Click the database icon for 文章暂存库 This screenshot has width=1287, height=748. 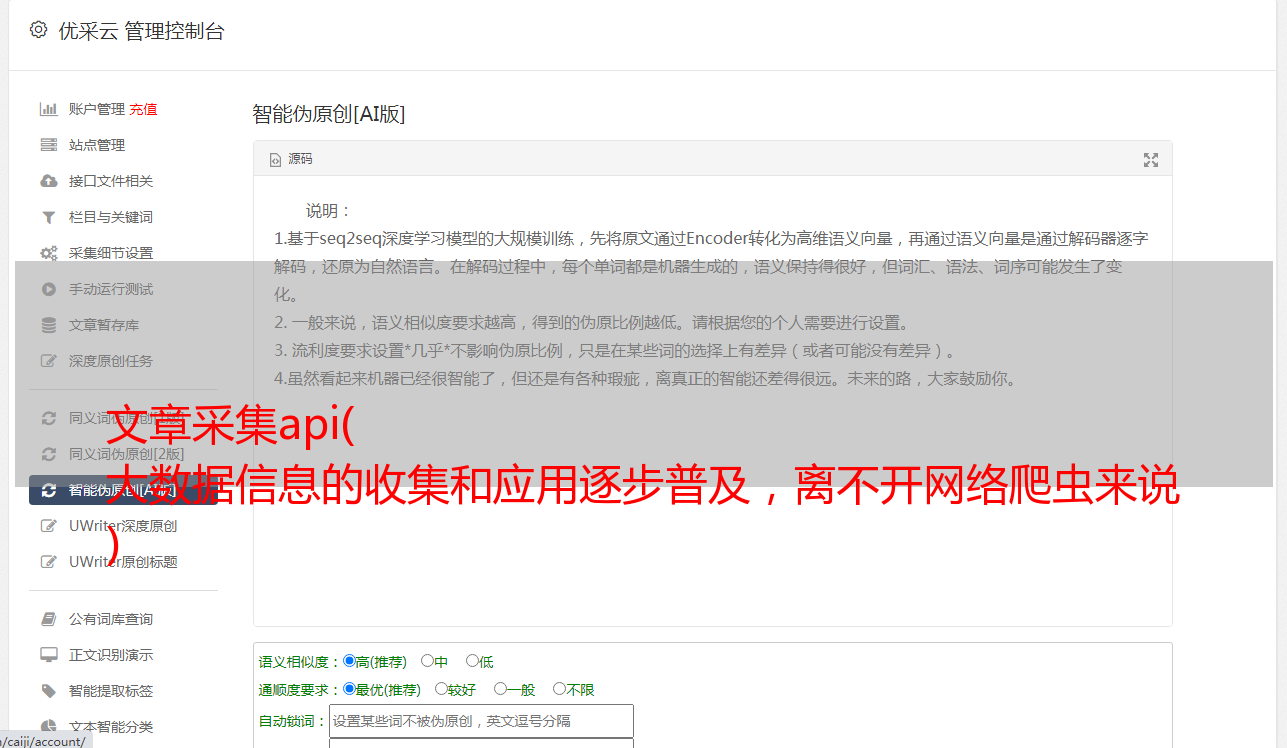[48, 325]
